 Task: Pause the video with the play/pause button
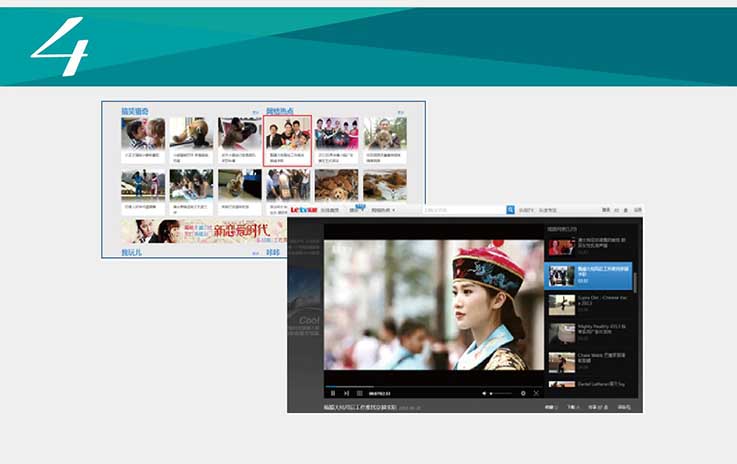(x=333, y=393)
